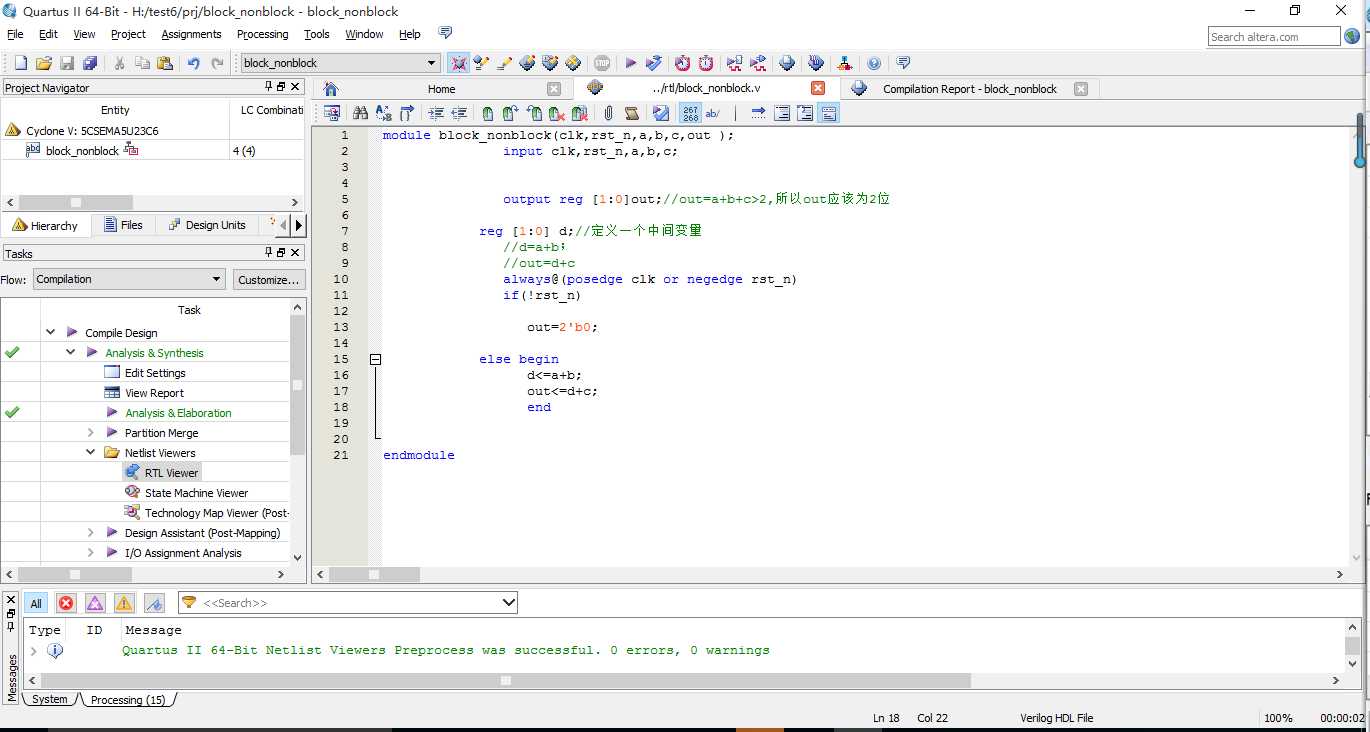Collapse Analysis & Synthesis task tree
The width and height of the screenshot is (1370, 732).
(70, 352)
